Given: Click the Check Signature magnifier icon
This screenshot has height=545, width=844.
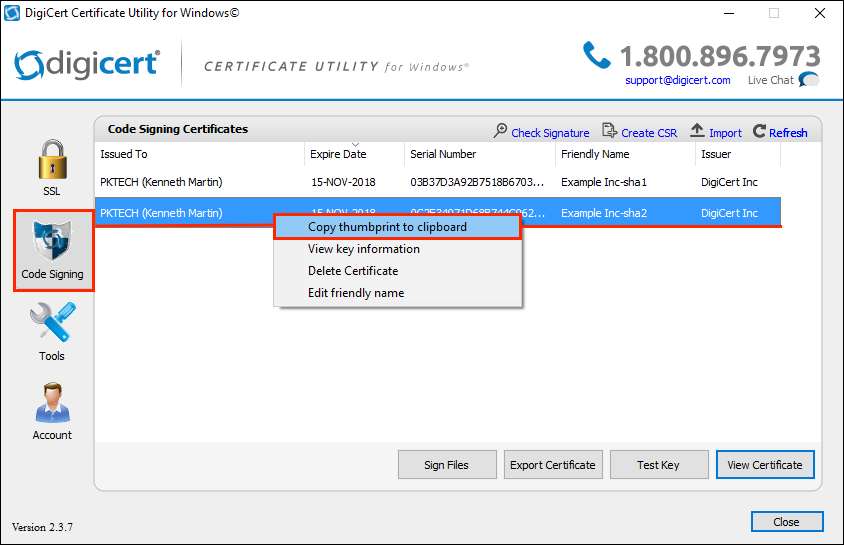Looking at the screenshot, I should point(501,132).
